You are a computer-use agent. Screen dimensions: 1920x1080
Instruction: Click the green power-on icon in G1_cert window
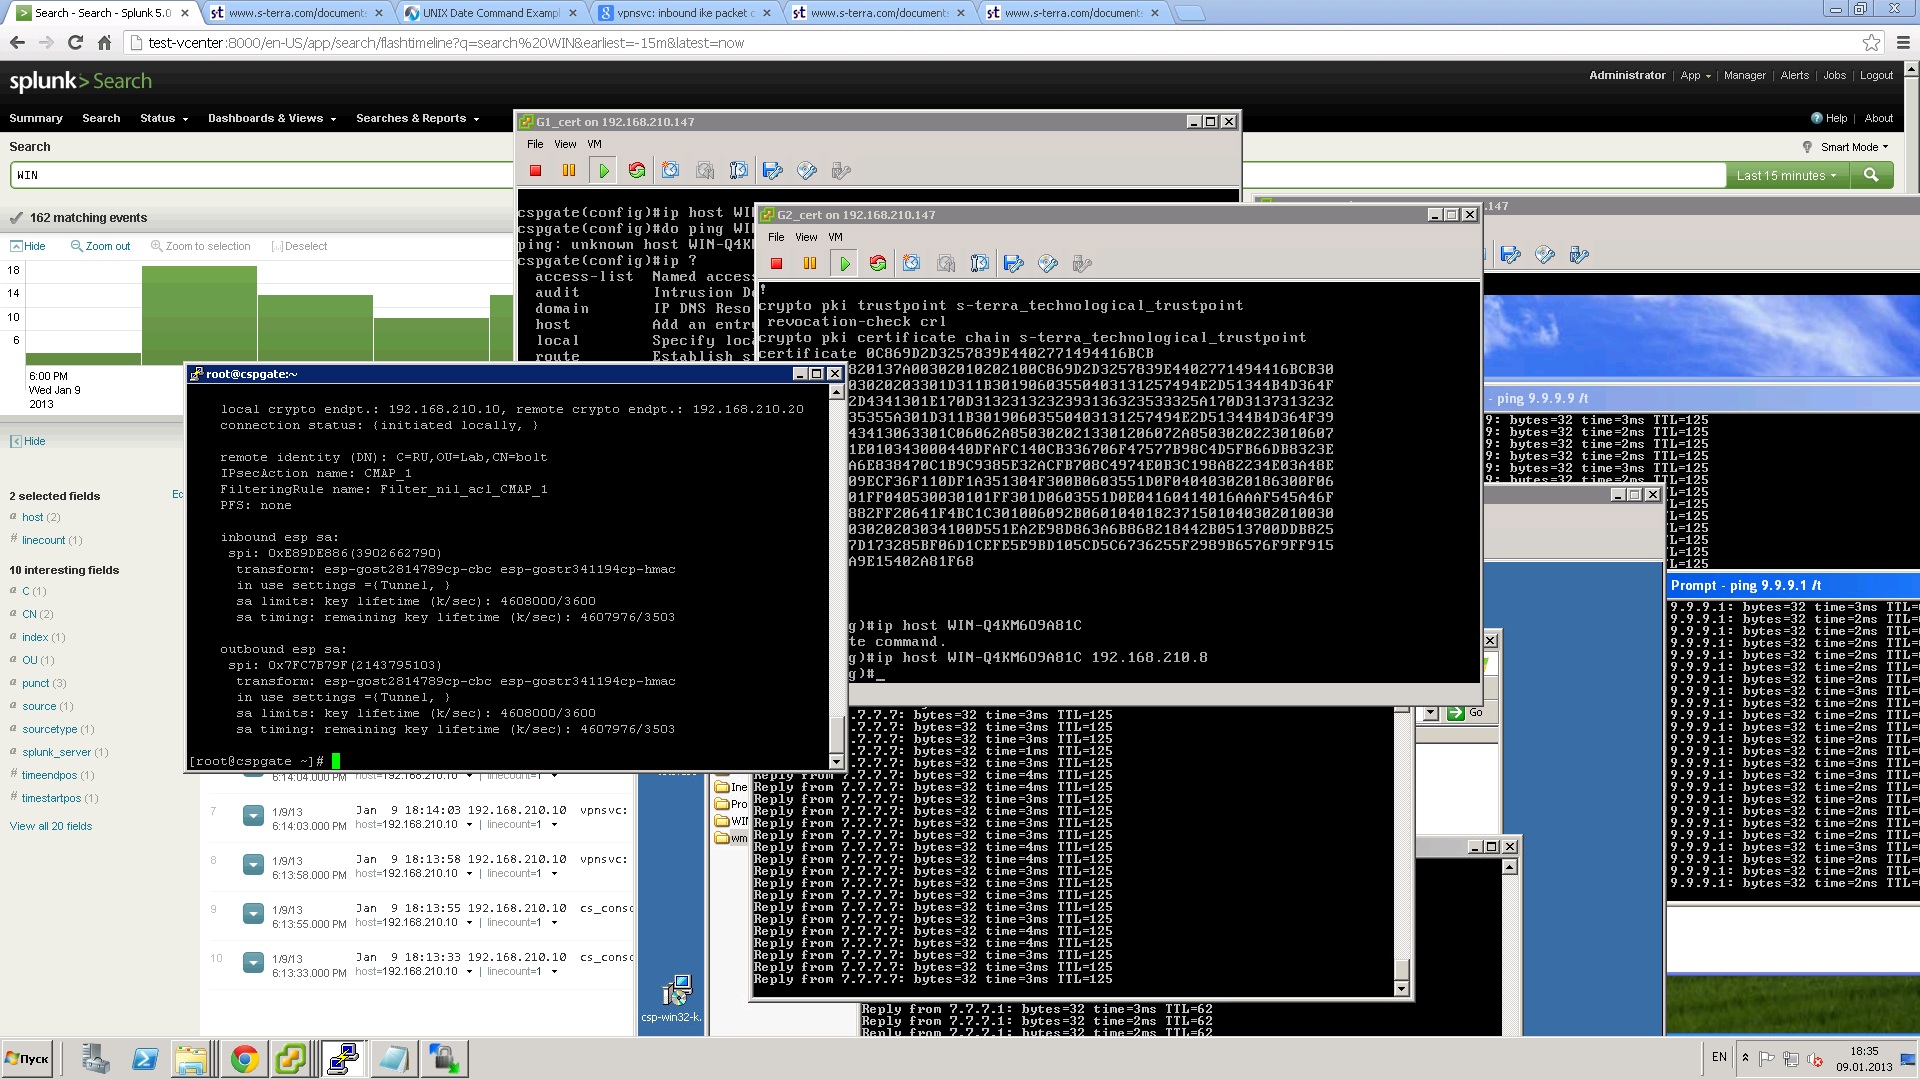(x=603, y=171)
